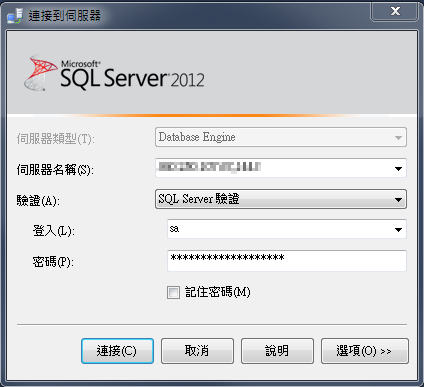Enable the 記住密碼(M) remember password checkbox
Screen dimensions: 424x387
coord(173,292)
